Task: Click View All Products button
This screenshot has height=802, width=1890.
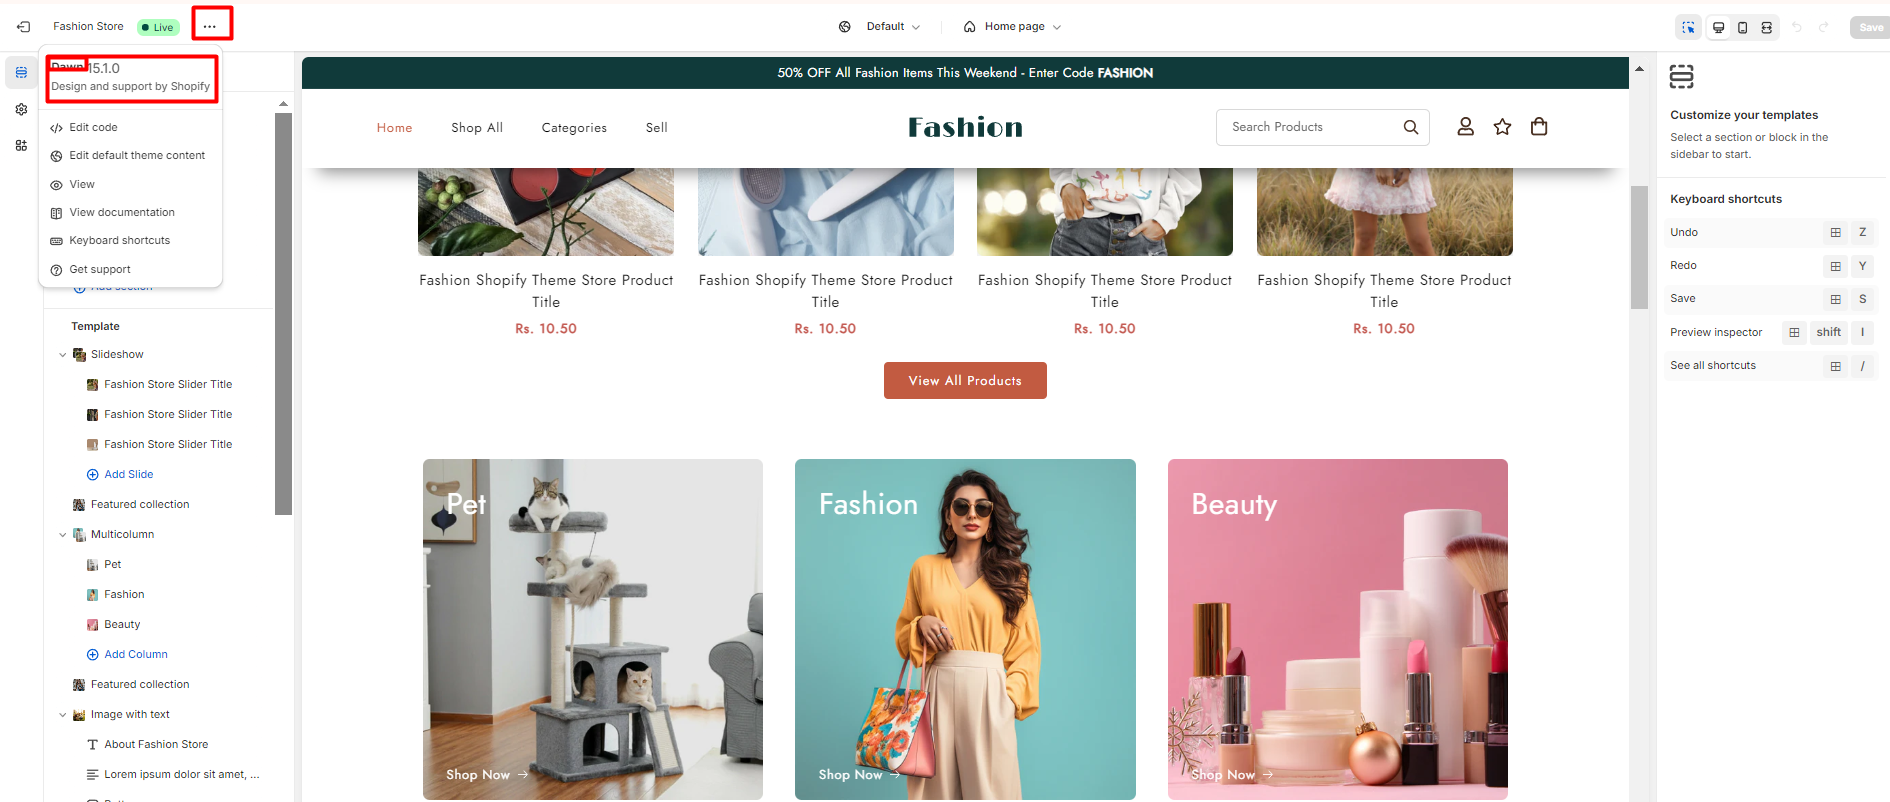Action: 965,380
